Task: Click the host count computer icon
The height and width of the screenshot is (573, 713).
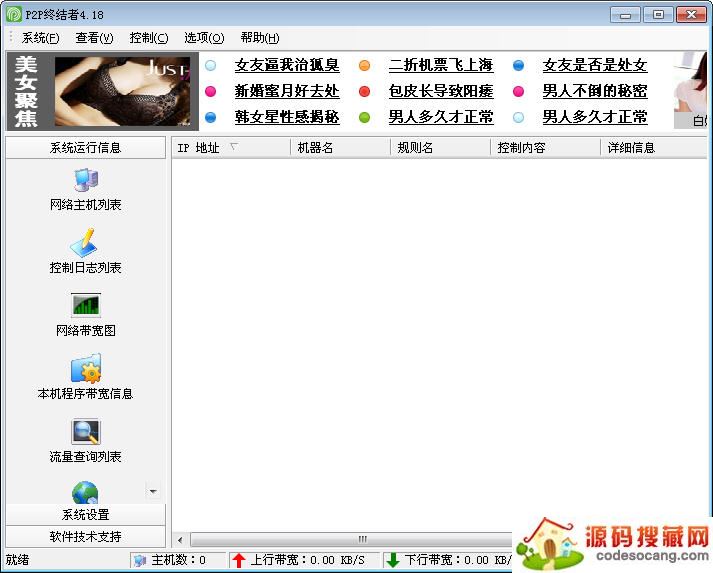Action: (140, 560)
